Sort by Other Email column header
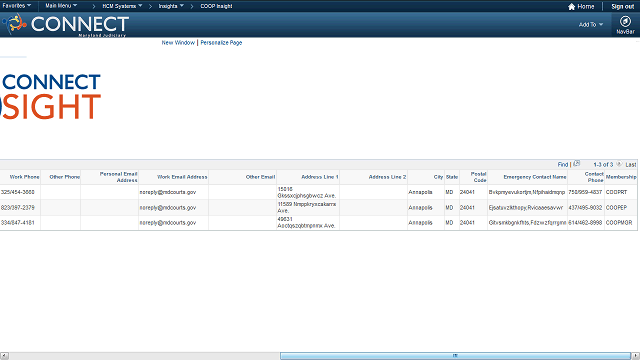 click(260, 177)
